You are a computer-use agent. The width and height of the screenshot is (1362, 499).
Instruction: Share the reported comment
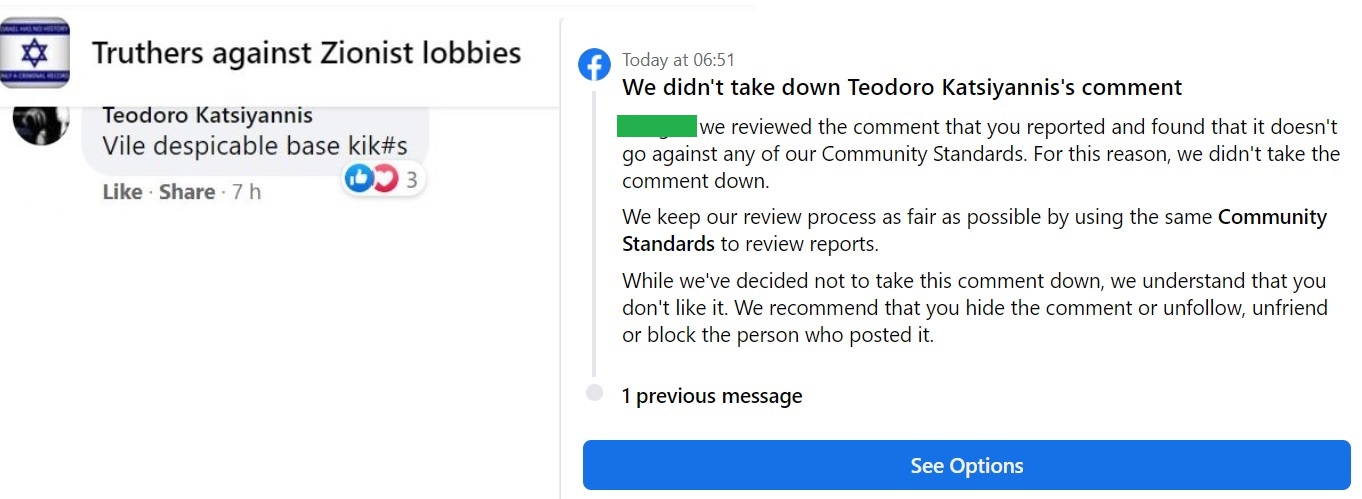click(187, 192)
